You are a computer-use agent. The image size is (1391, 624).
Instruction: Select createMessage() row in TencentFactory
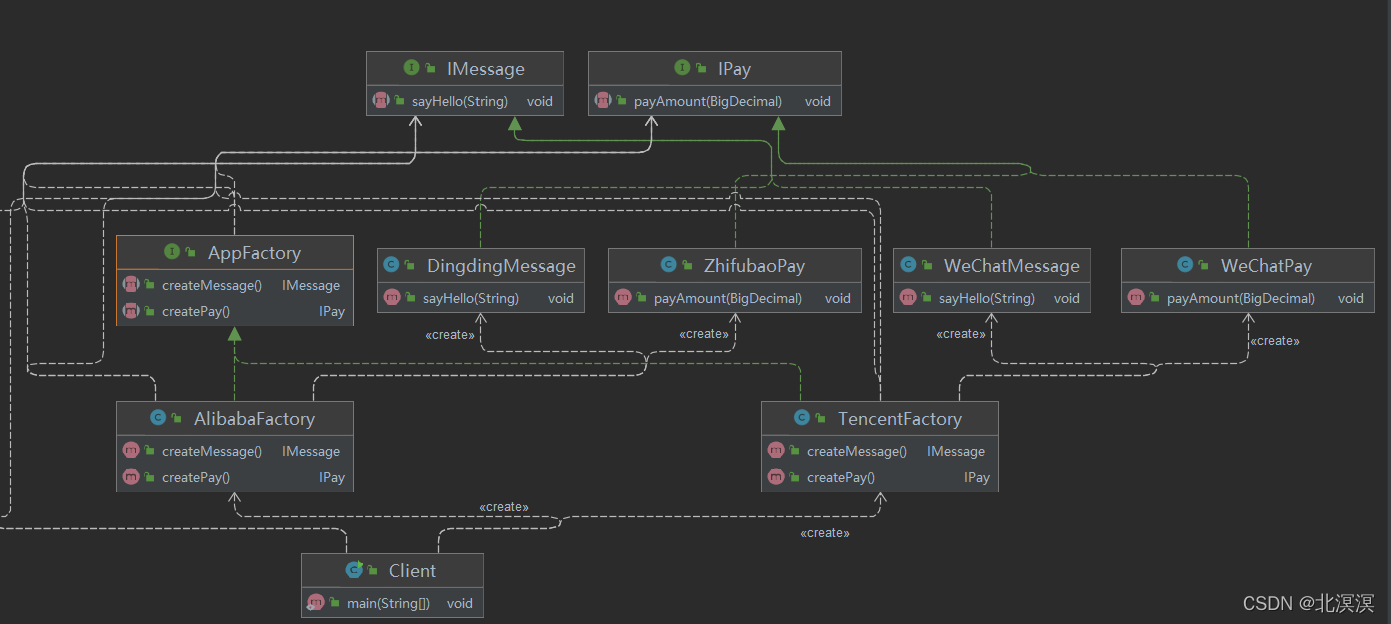[x=880, y=451]
